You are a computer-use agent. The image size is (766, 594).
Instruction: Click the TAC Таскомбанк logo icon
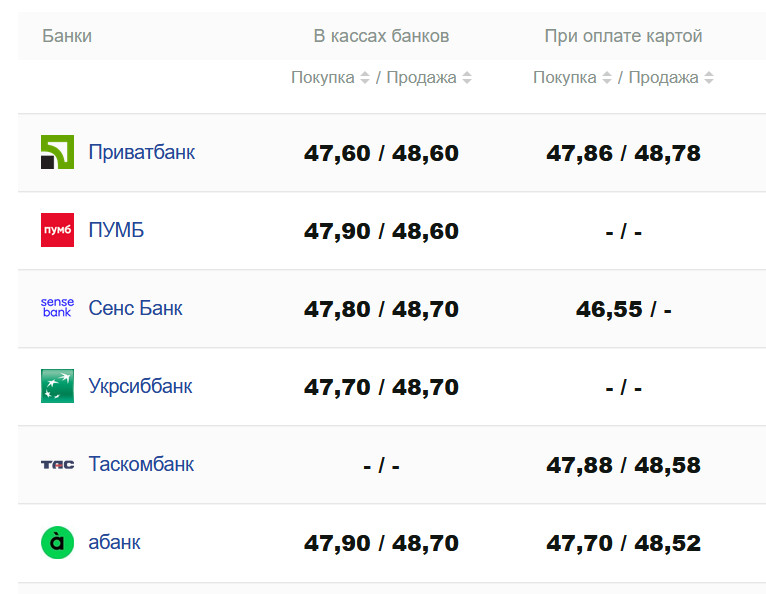(57, 464)
